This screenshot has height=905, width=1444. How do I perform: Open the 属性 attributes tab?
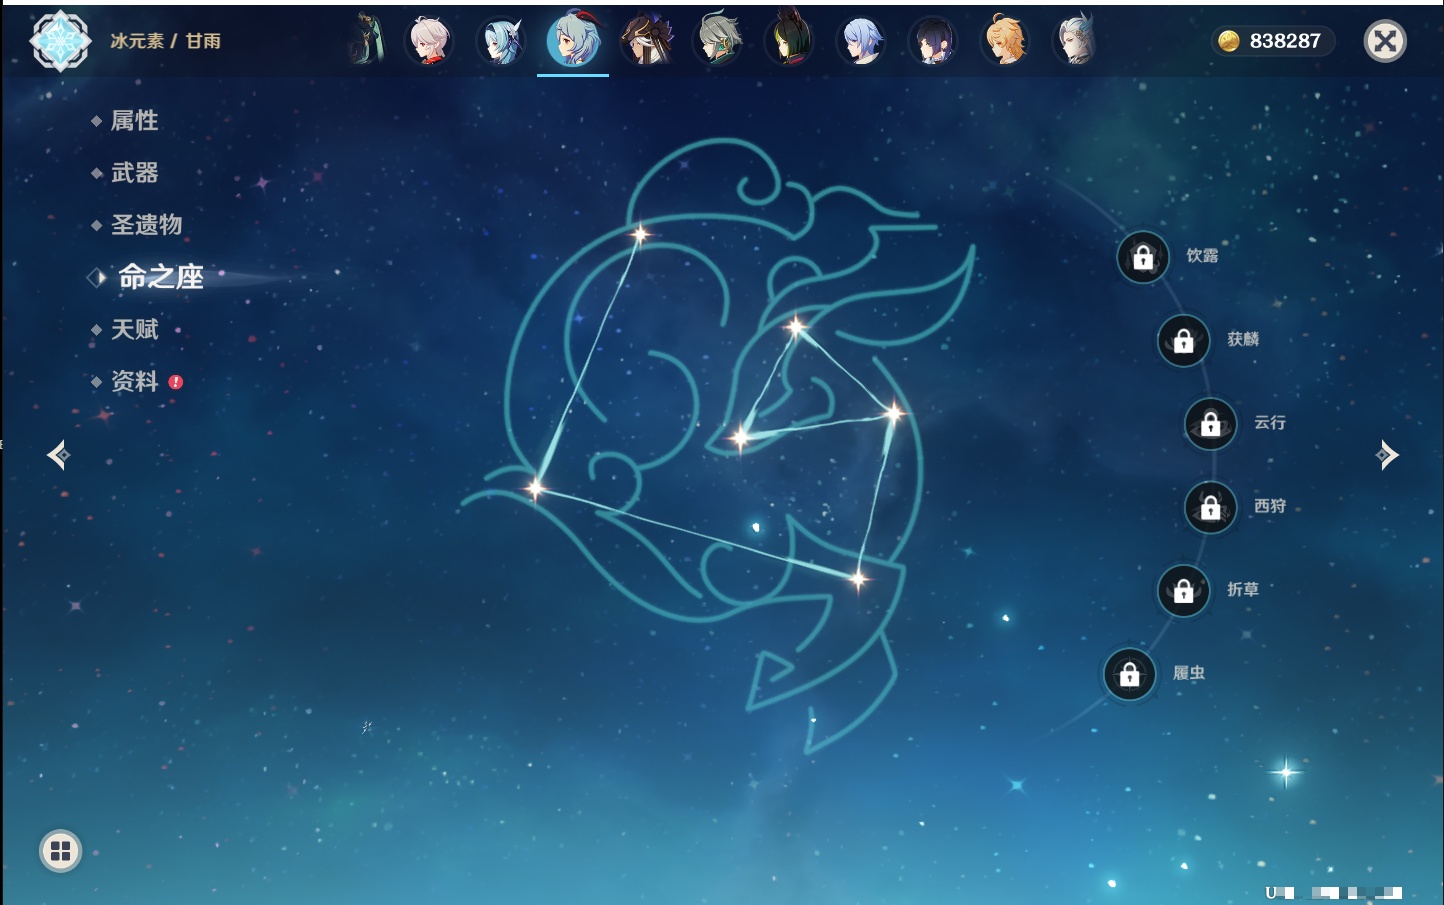(x=134, y=121)
